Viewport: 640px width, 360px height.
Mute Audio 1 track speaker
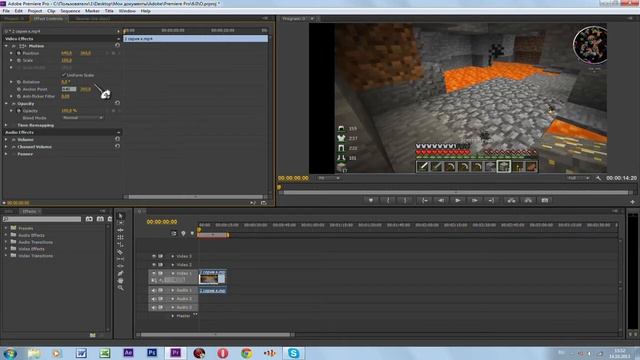click(x=154, y=291)
